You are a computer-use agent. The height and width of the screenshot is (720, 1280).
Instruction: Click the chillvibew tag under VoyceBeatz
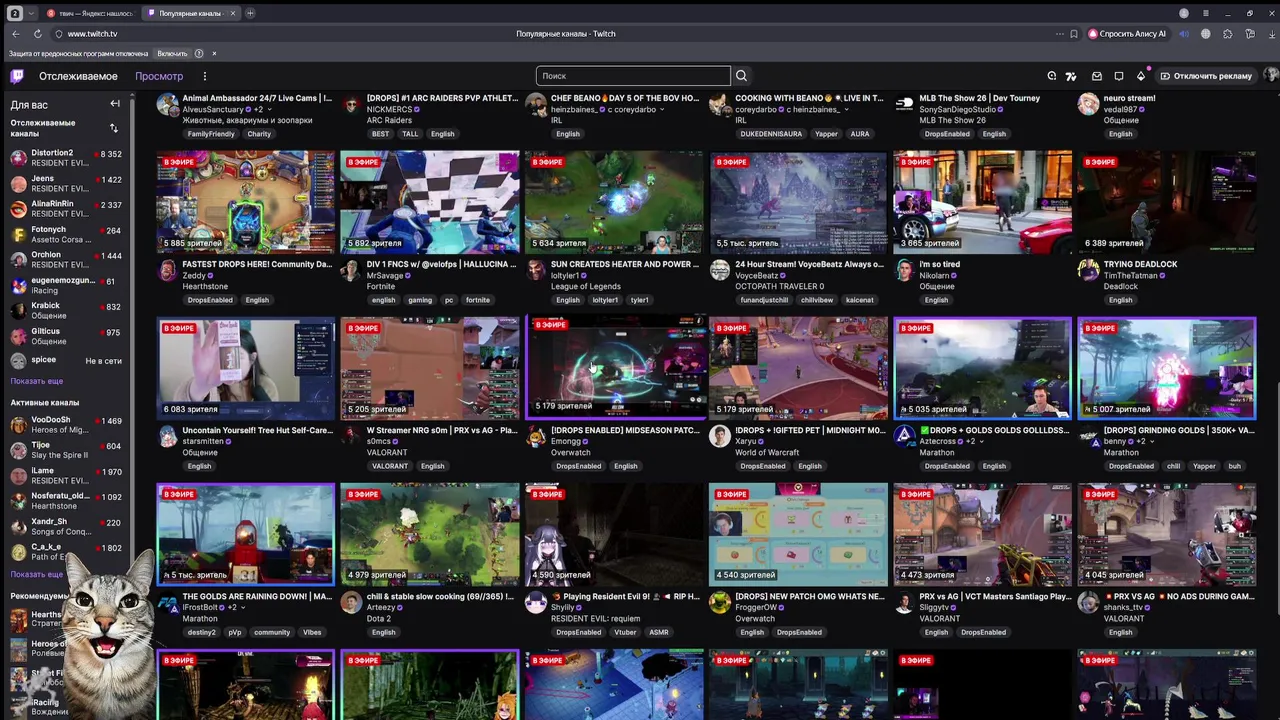click(x=816, y=300)
